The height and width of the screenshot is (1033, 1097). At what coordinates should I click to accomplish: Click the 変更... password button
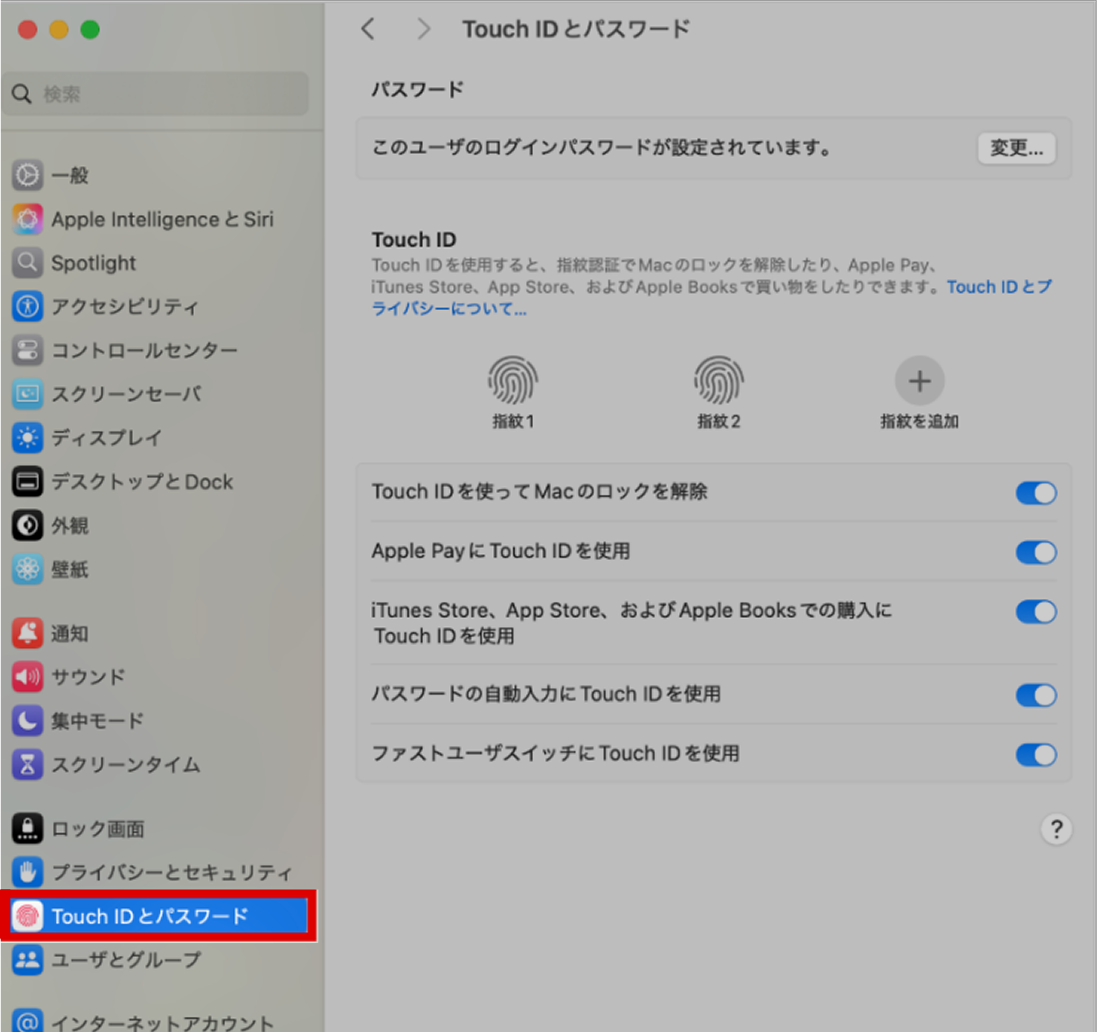point(1017,148)
